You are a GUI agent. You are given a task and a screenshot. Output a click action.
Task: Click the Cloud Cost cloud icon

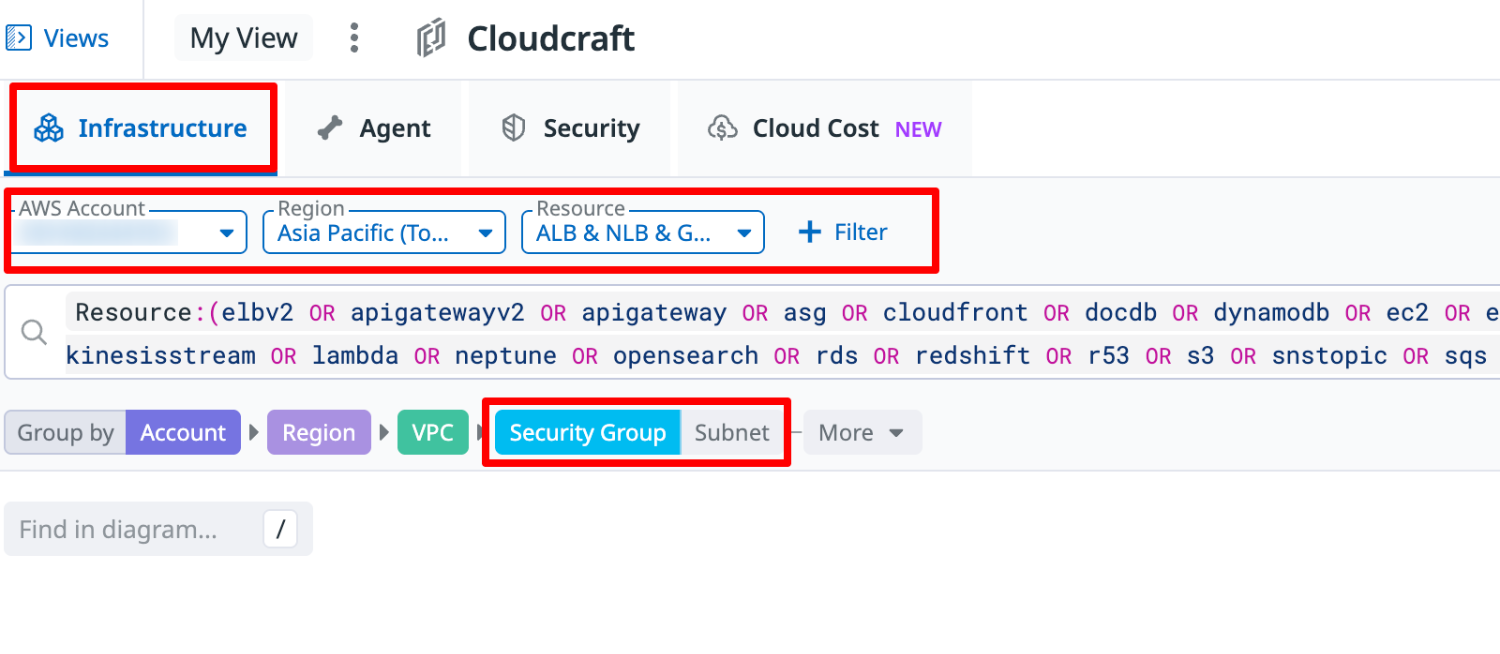point(722,128)
